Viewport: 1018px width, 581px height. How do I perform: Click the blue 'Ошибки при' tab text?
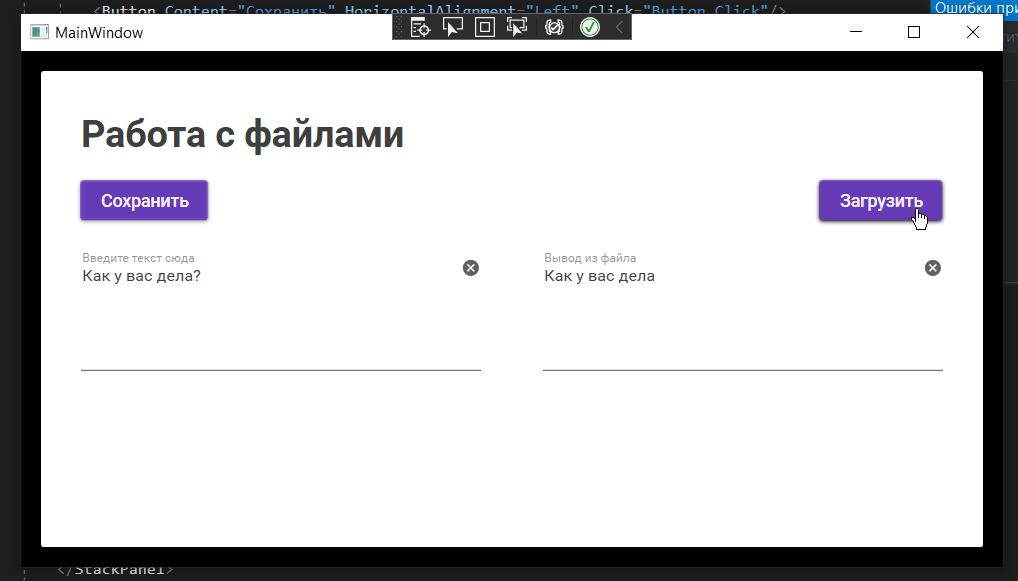tap(975, 7)
